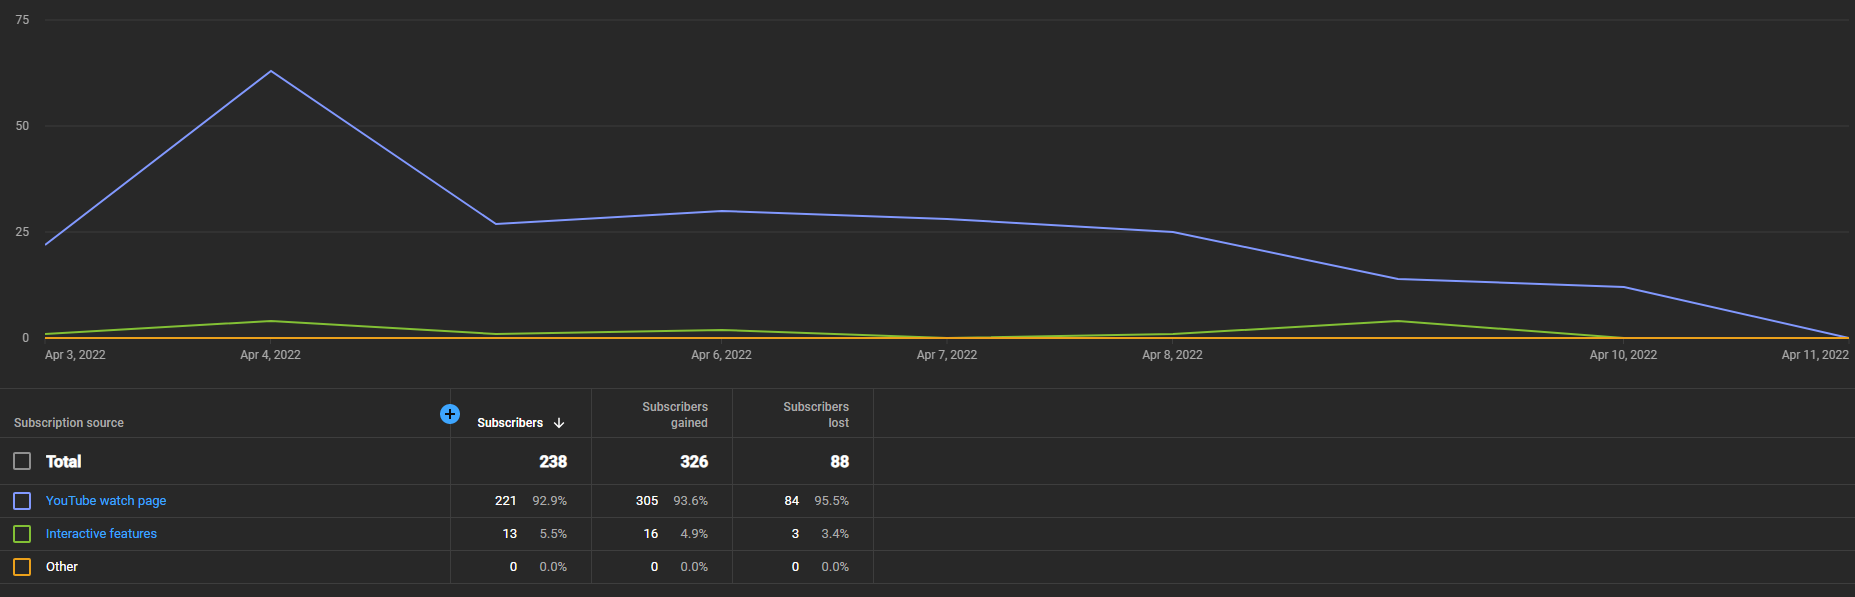Toggle the YouTube watch page checkbox
Viewport: 1855px width, 597px height.
(x=22, y=501)
